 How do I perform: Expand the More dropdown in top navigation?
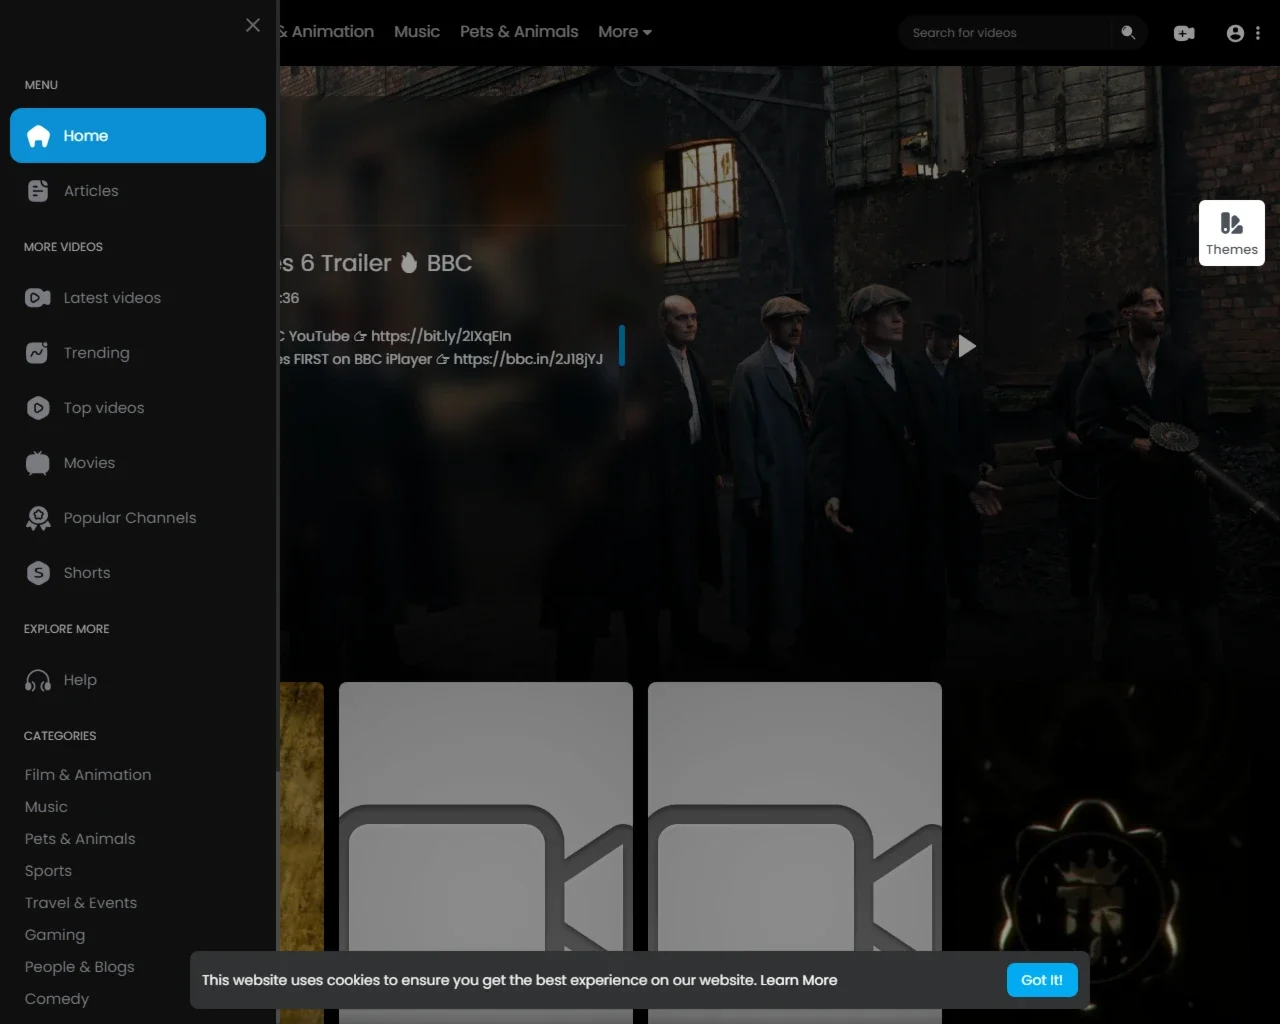(625, 32)
